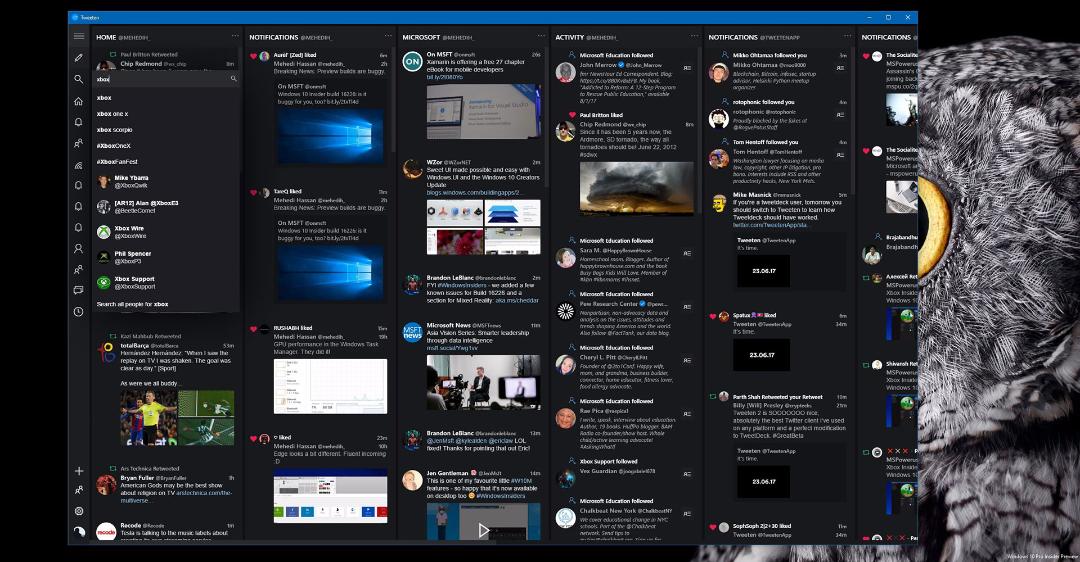The image size is (1080, 562).
Task: Click the clock icon in the sidebar
Action: [79, 312]
